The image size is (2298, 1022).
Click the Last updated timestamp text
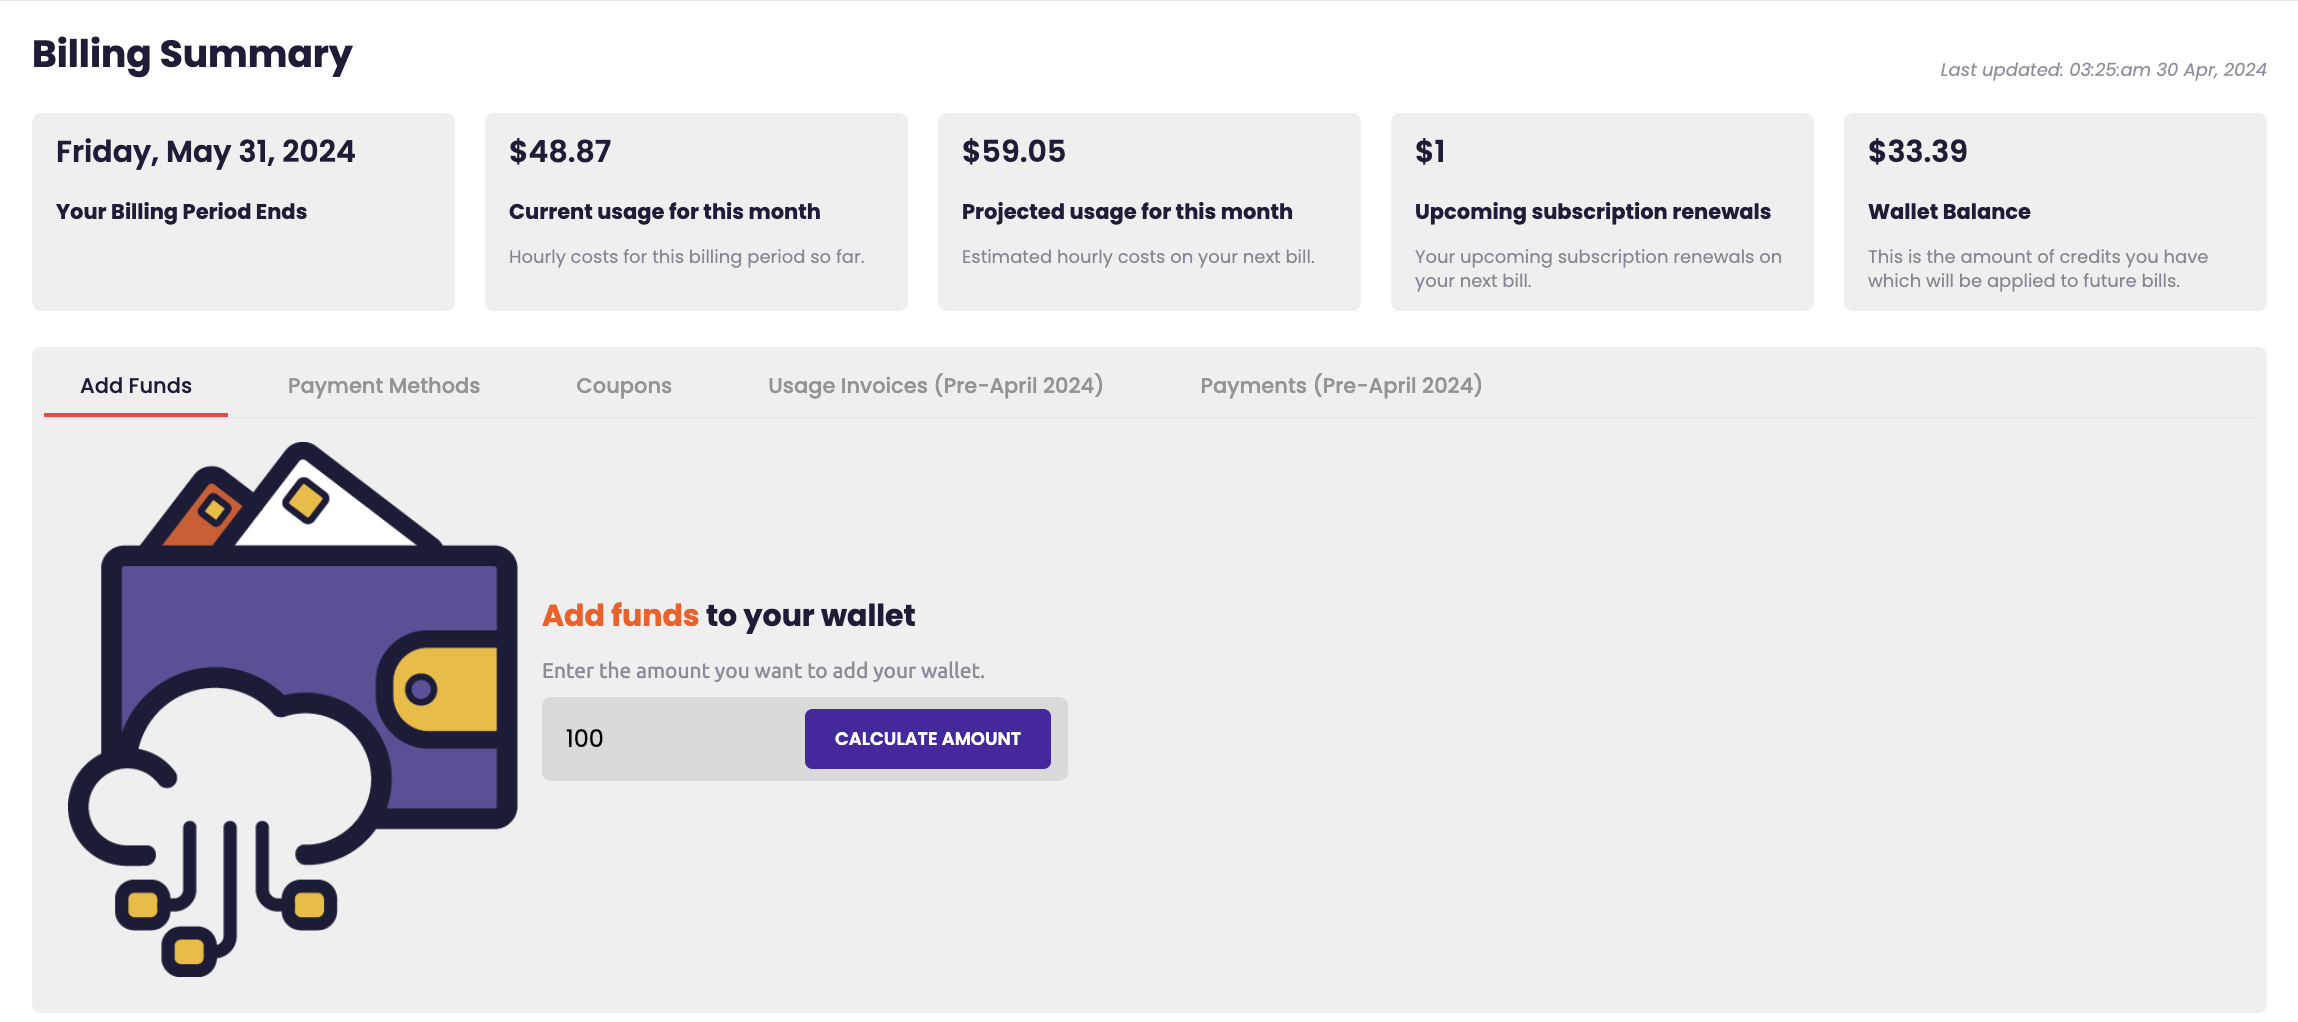tap(2102, 70)
